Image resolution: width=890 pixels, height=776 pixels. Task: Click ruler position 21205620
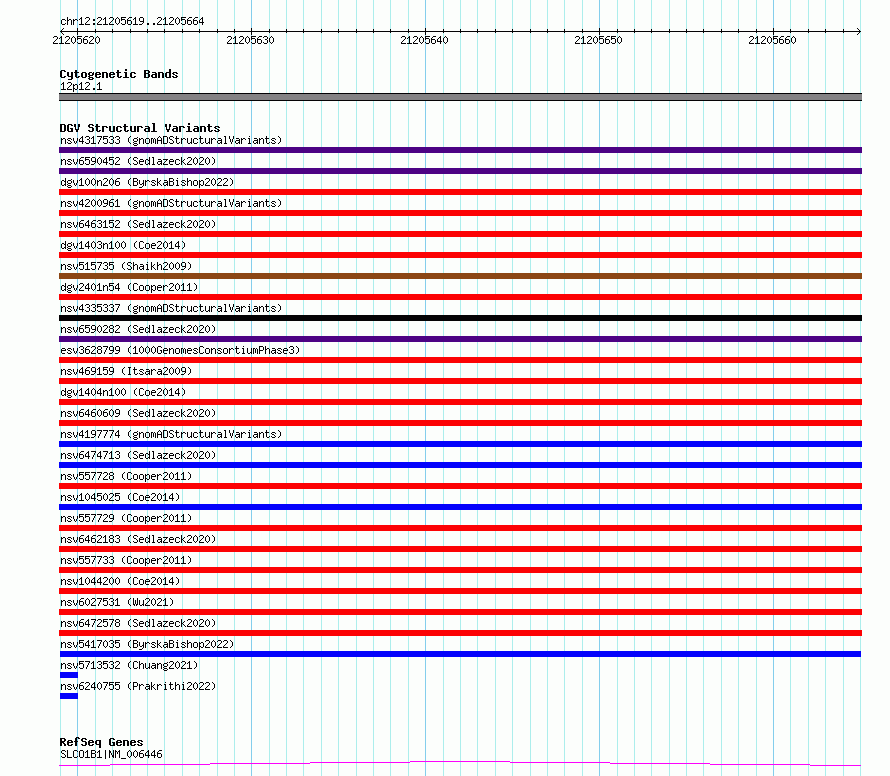click(x=76, y=40)
